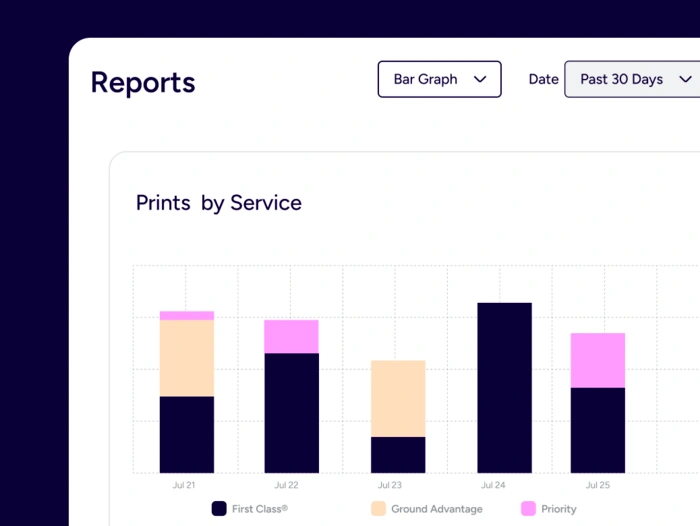Click the First Class legend color square
The height and width of the screenshot is (526, 700).
click(x=219, y=508)
